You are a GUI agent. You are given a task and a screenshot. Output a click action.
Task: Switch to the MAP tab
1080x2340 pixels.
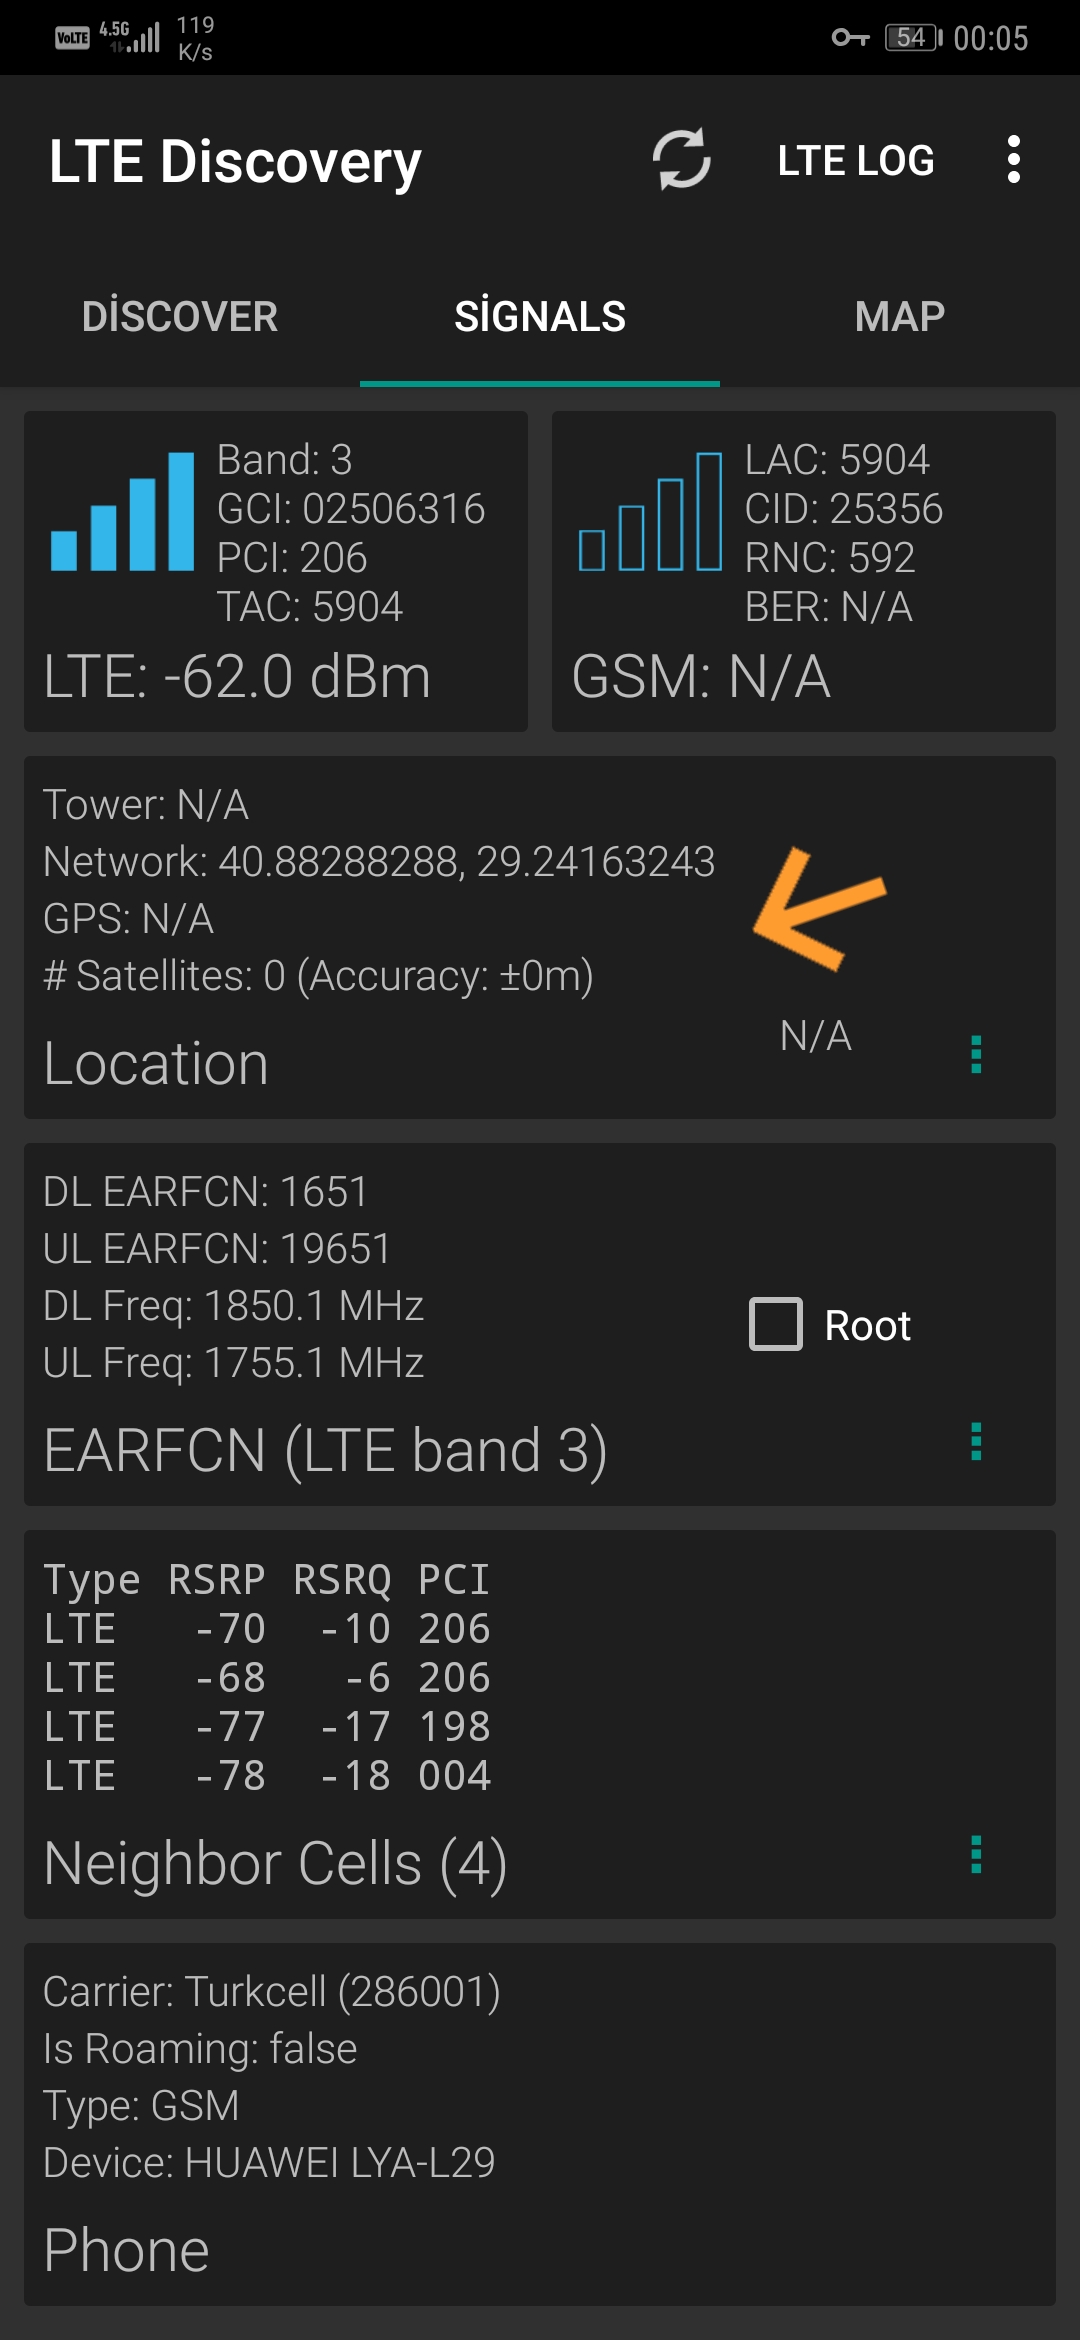pos(900,316)
